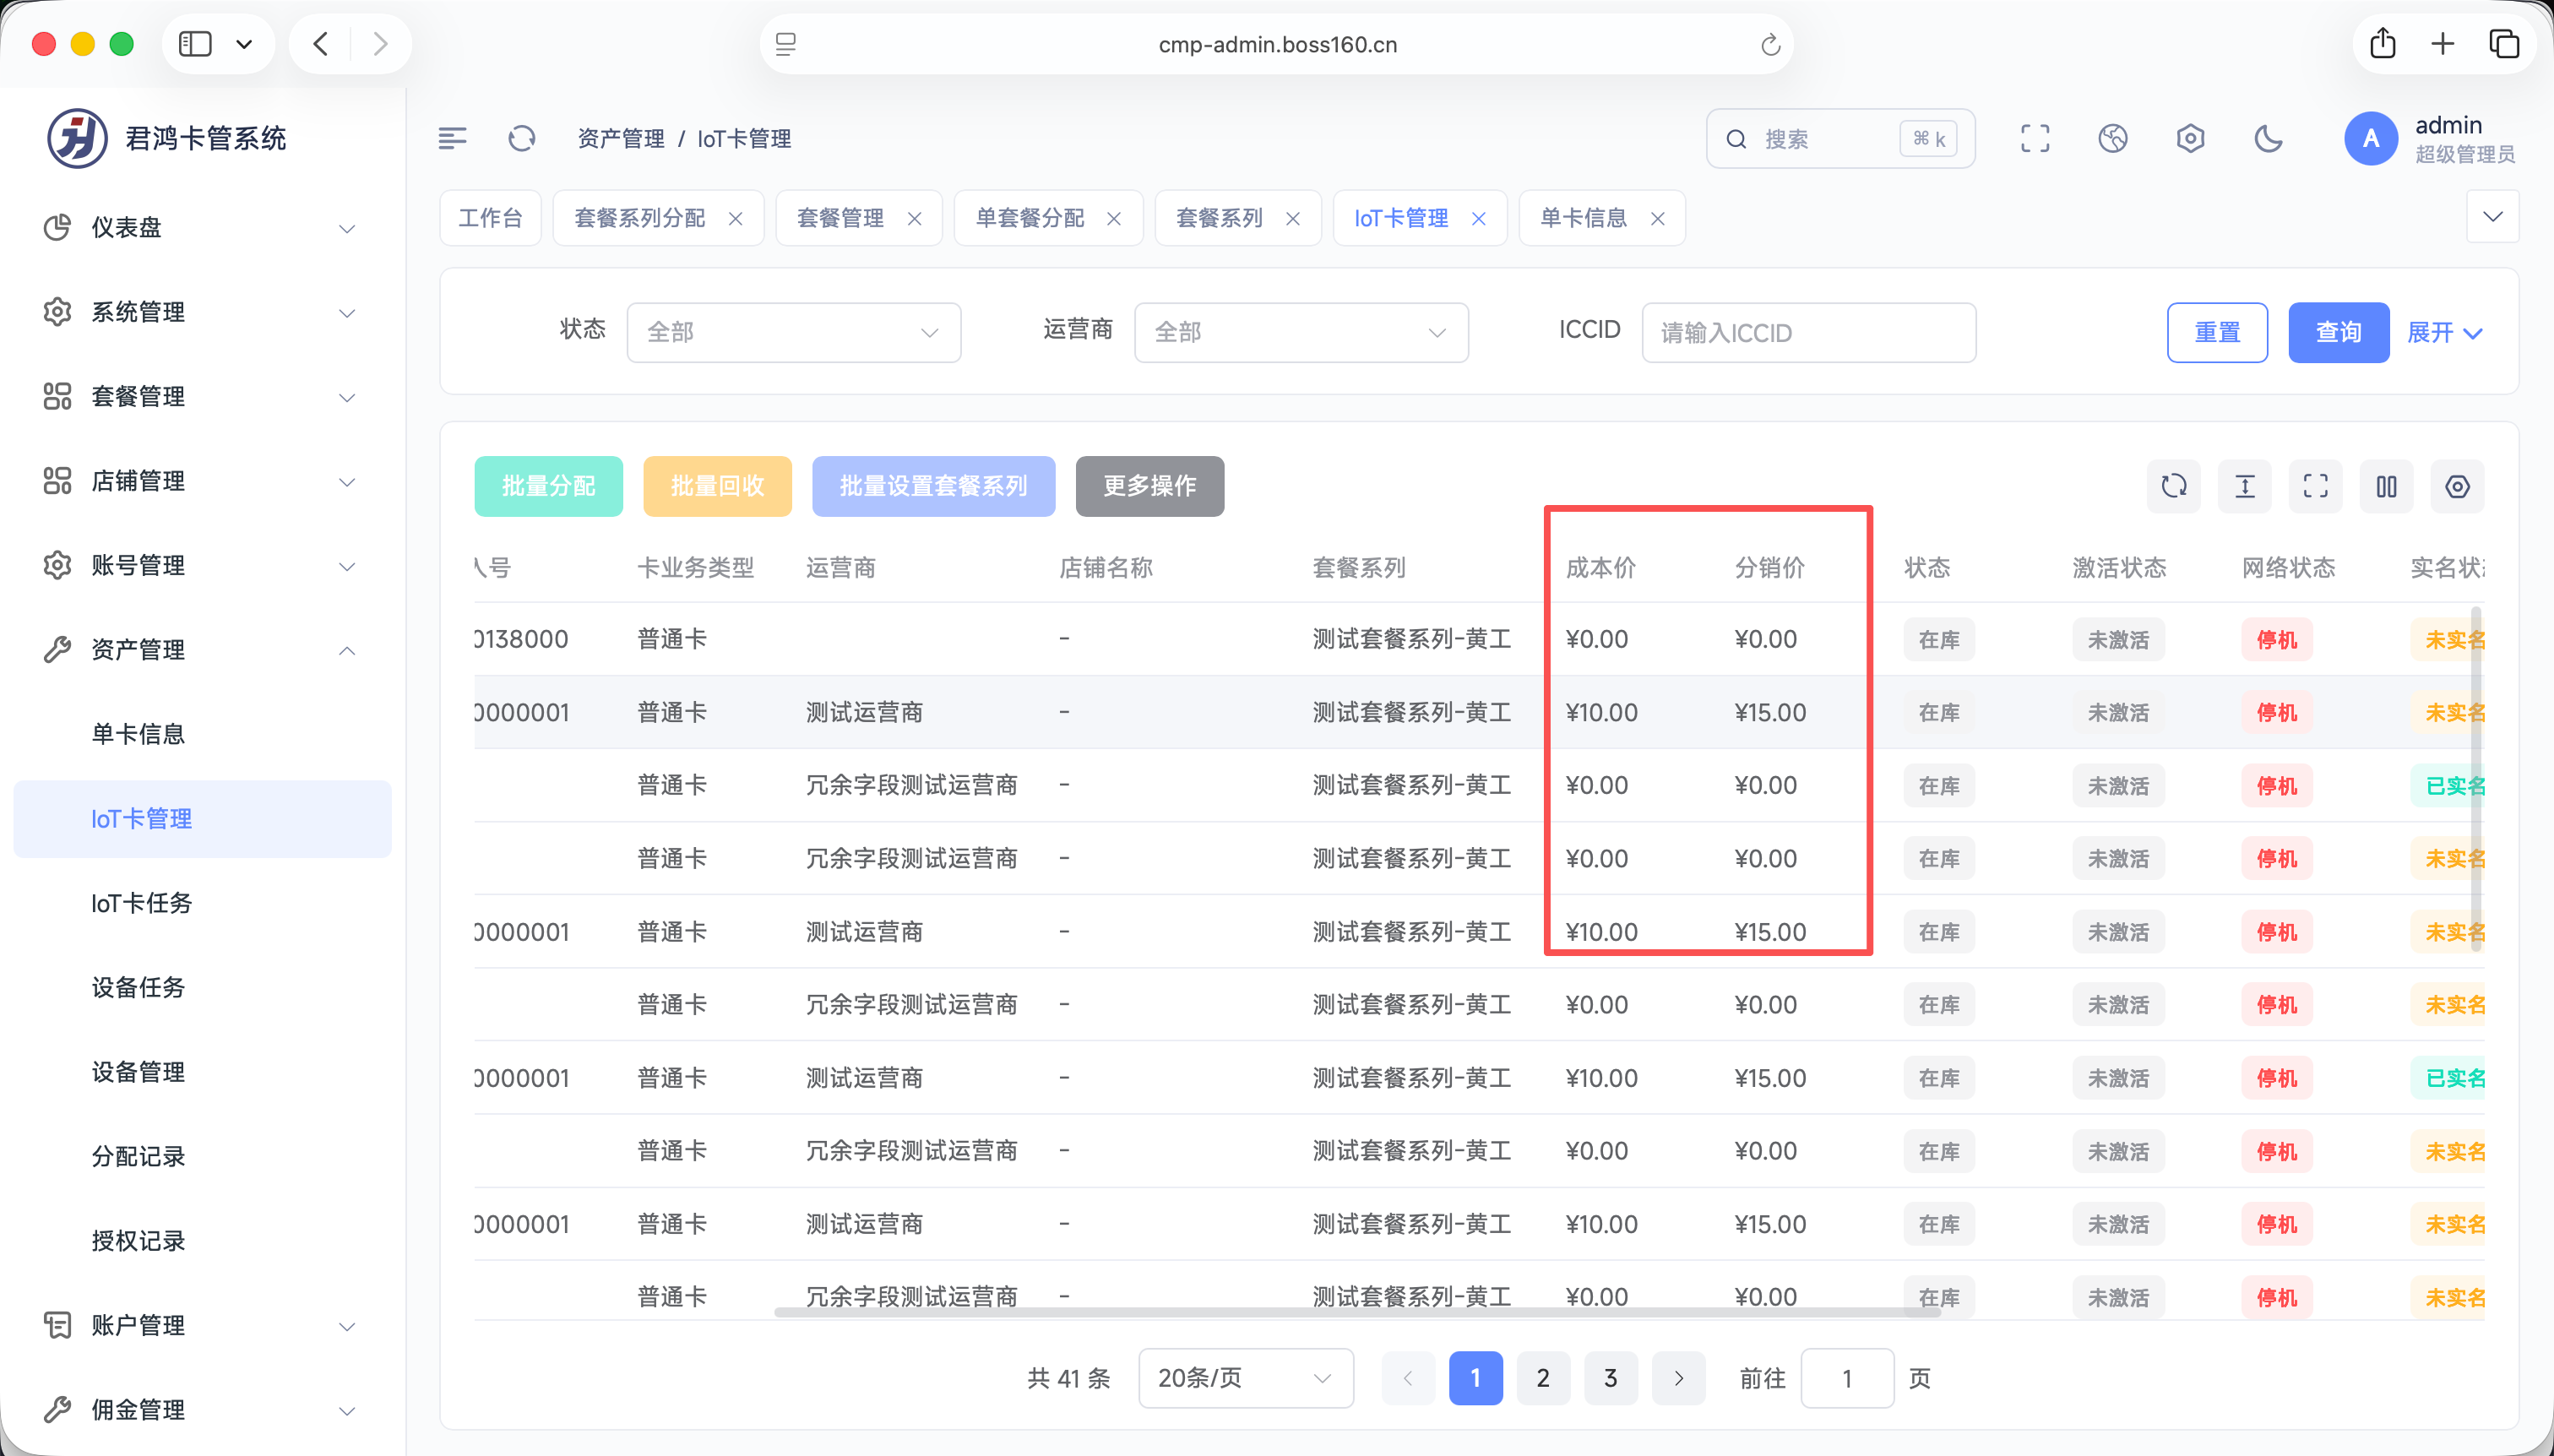
Task: Click the page reload icon beside breadcrumb
Action: pyautogui.click(x=522, y=139)
